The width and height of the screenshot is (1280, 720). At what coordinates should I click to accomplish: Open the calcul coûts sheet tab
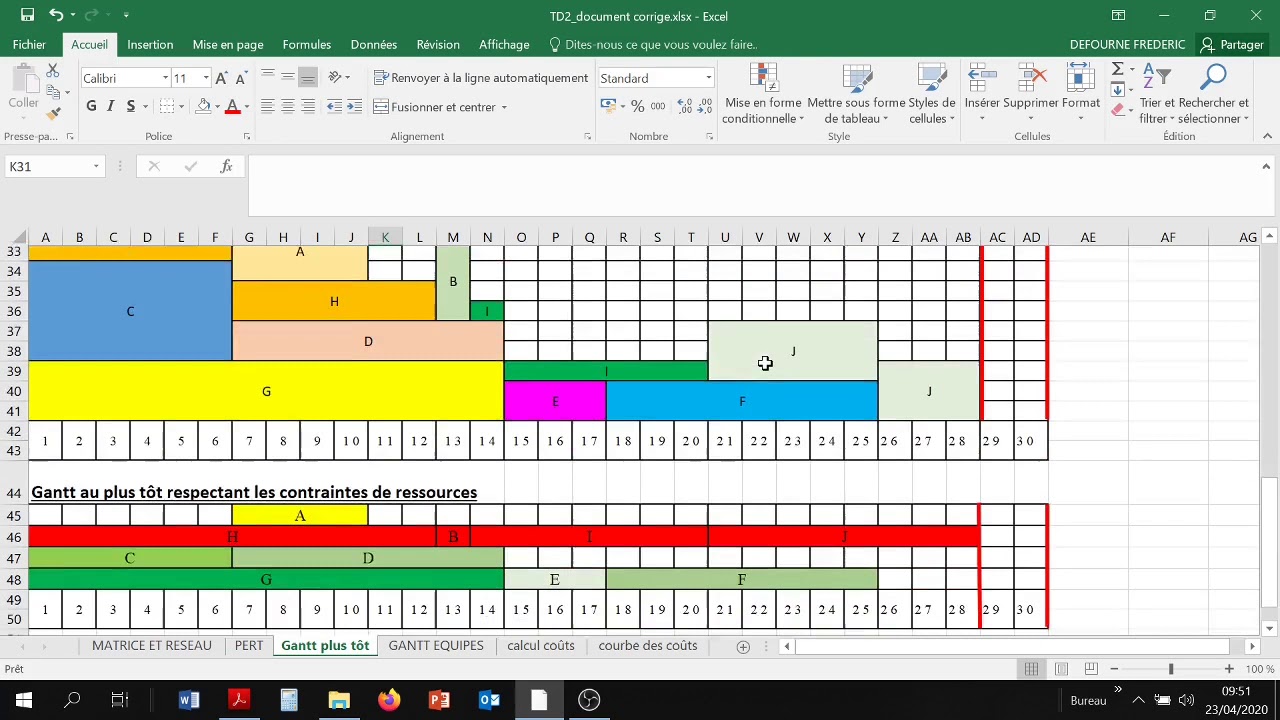[x=540, y=645]
